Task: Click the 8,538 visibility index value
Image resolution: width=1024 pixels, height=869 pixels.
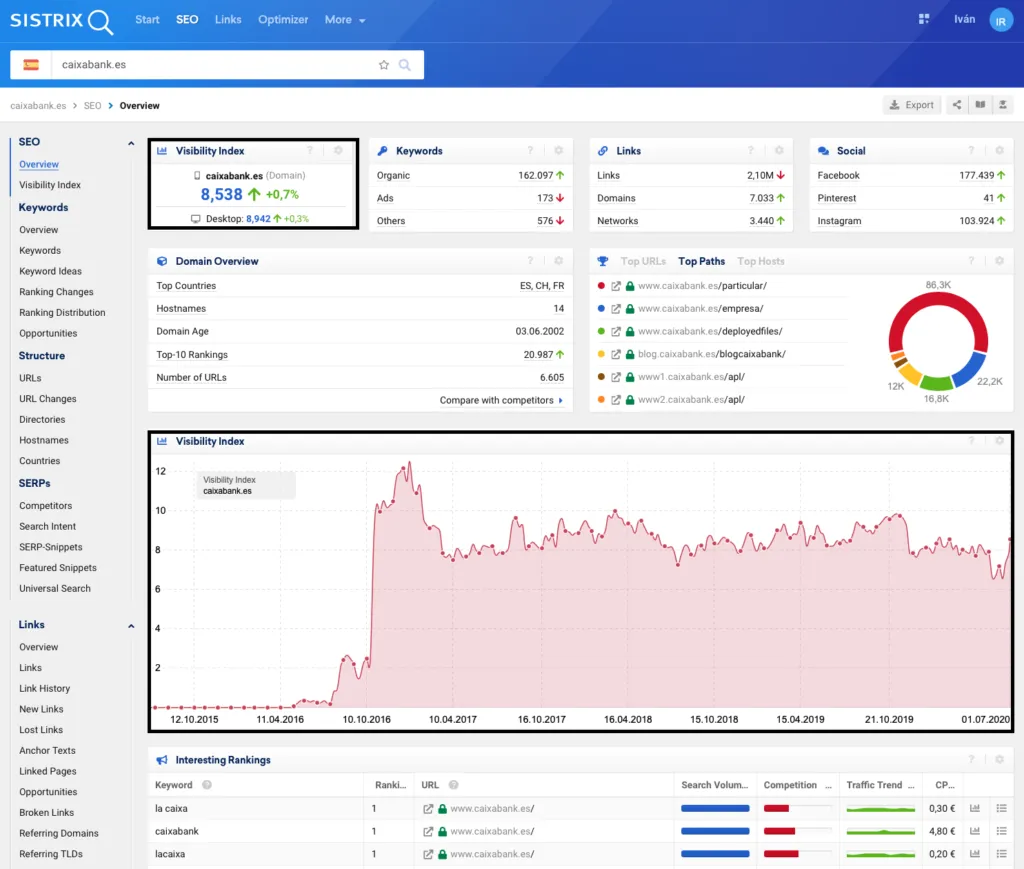Action: pyautogui.click(x=221, y=195)
